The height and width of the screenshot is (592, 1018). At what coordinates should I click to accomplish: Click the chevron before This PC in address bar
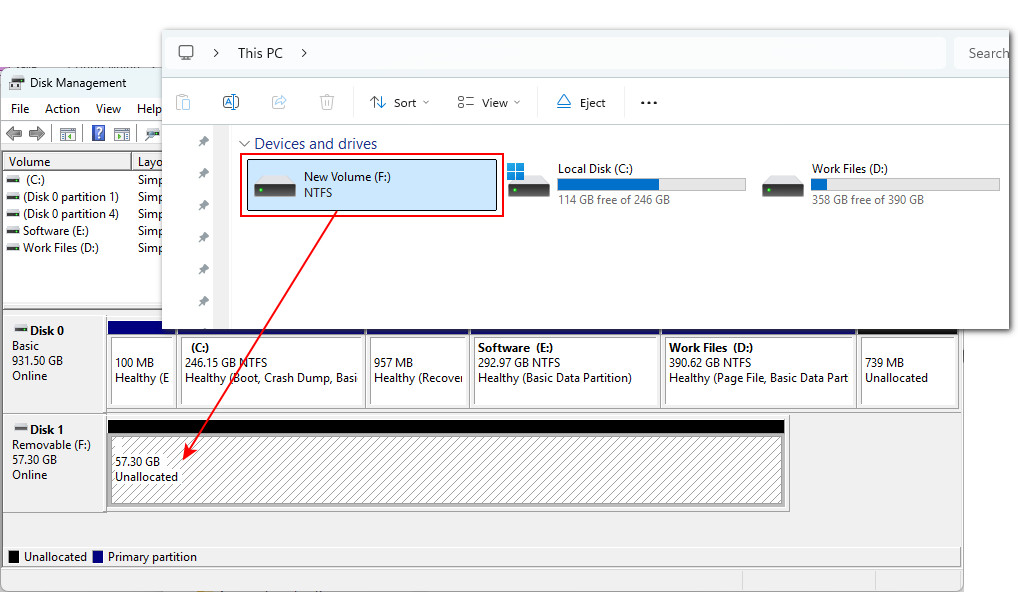[x=216, y=53]
